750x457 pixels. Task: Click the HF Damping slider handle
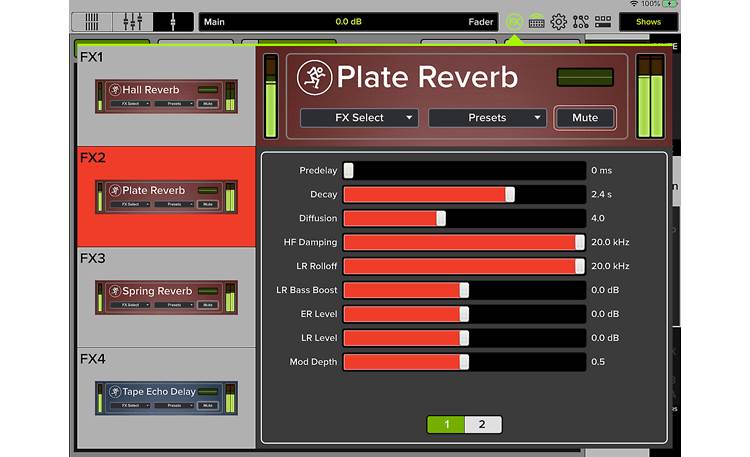pyautogui.click(x=580, y=242)
